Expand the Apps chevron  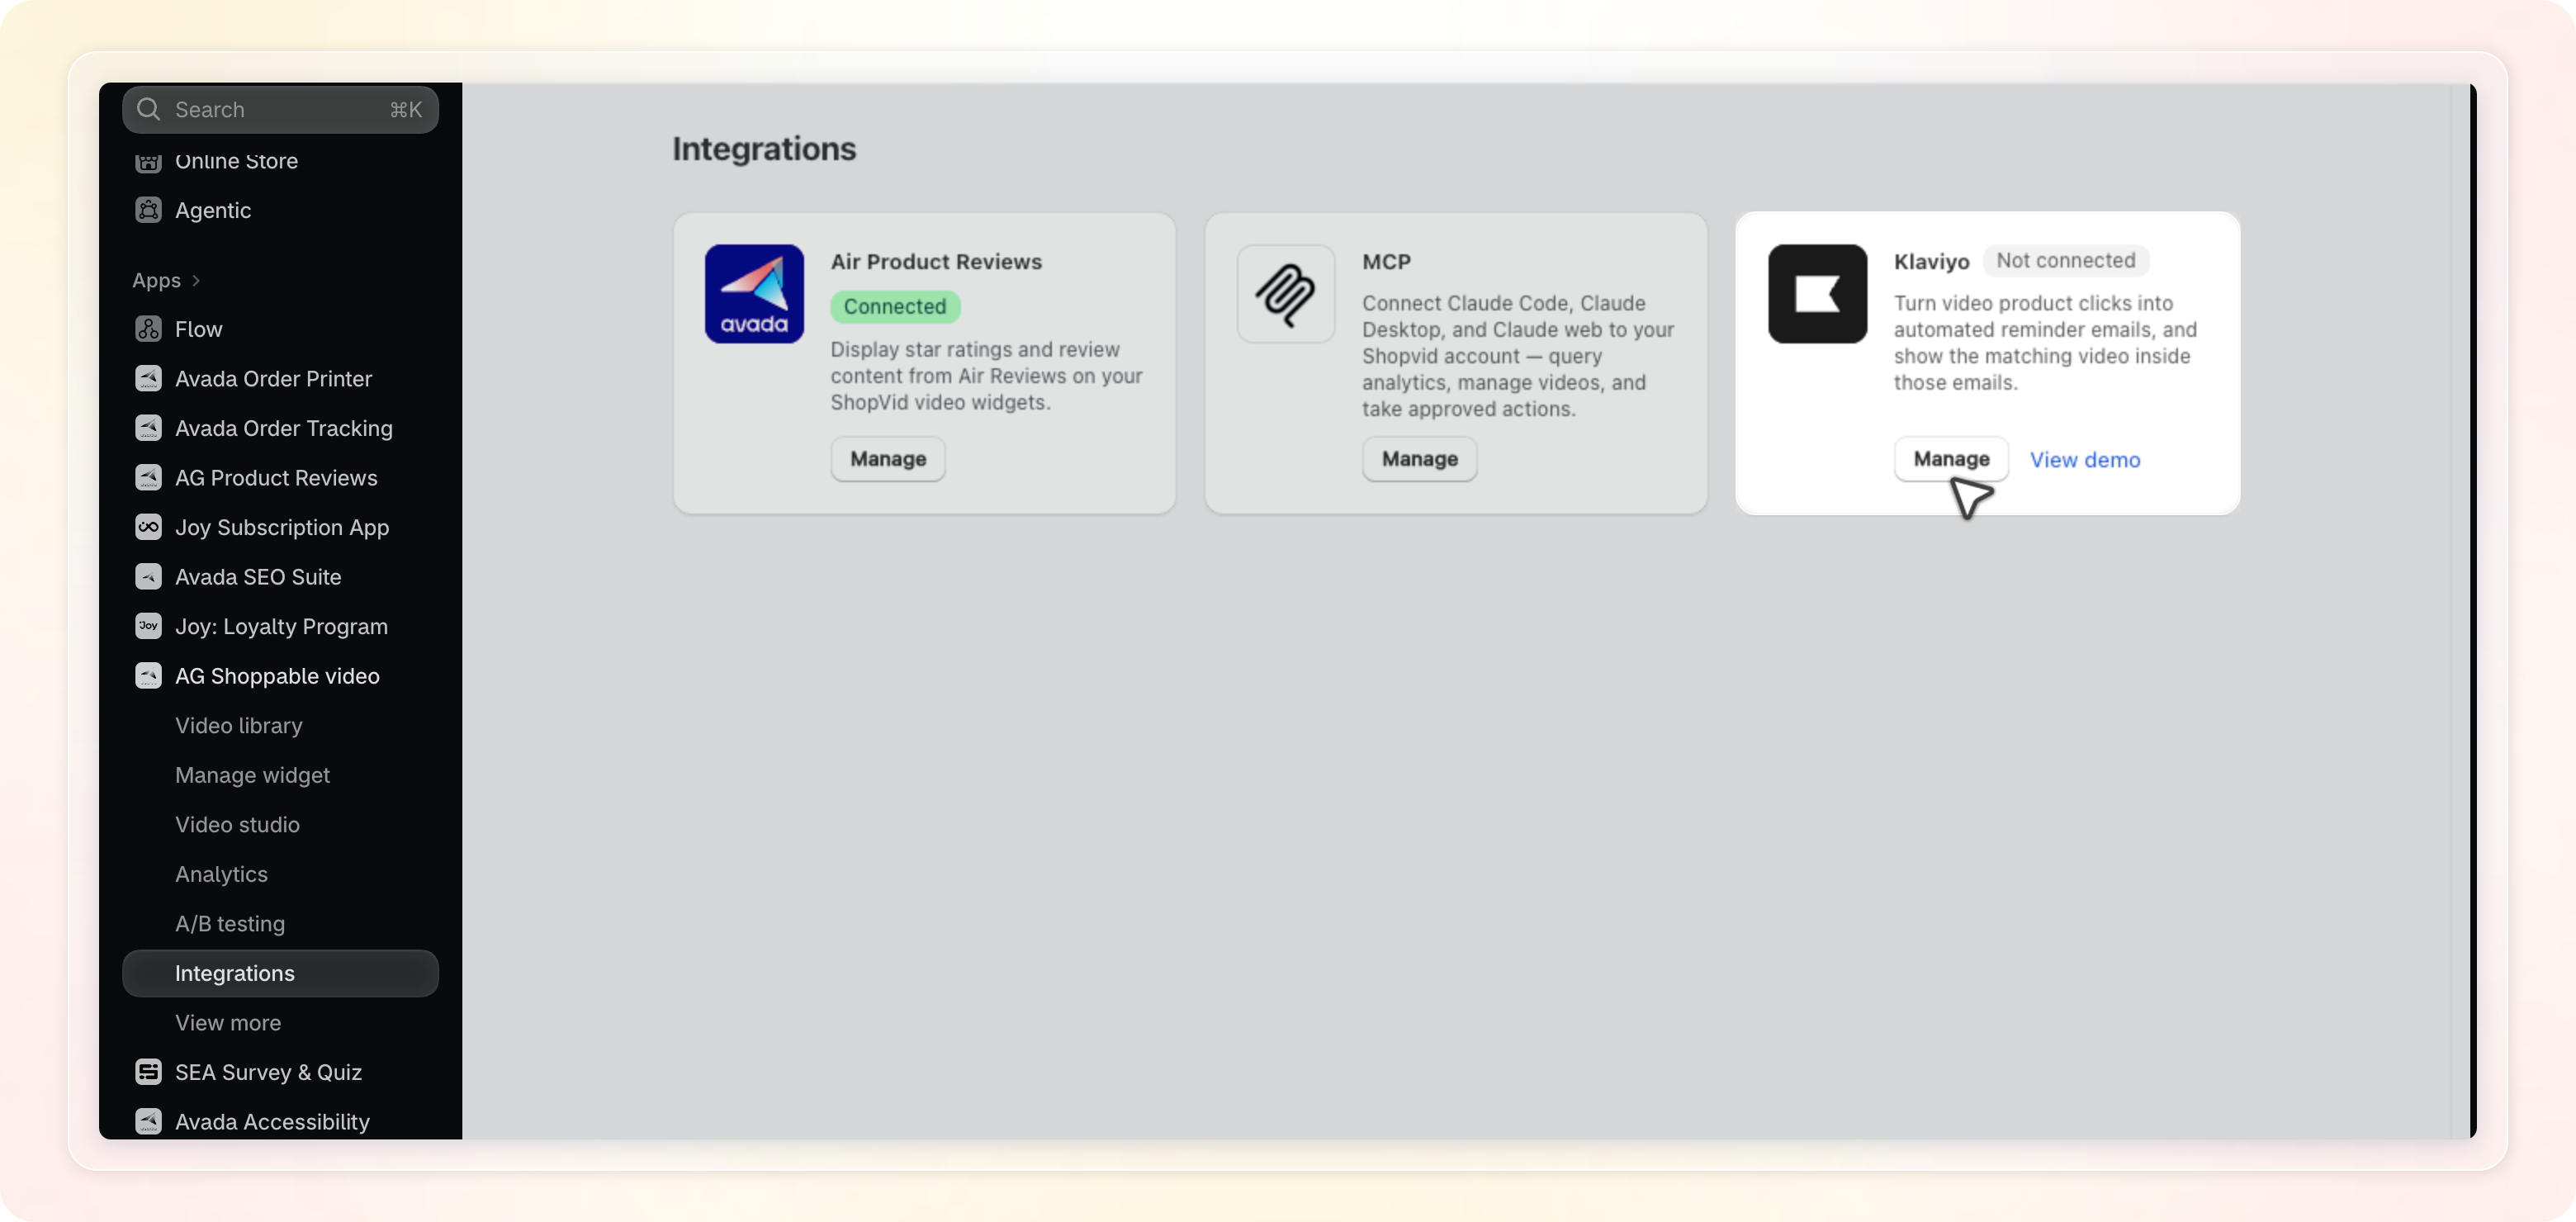196,280
